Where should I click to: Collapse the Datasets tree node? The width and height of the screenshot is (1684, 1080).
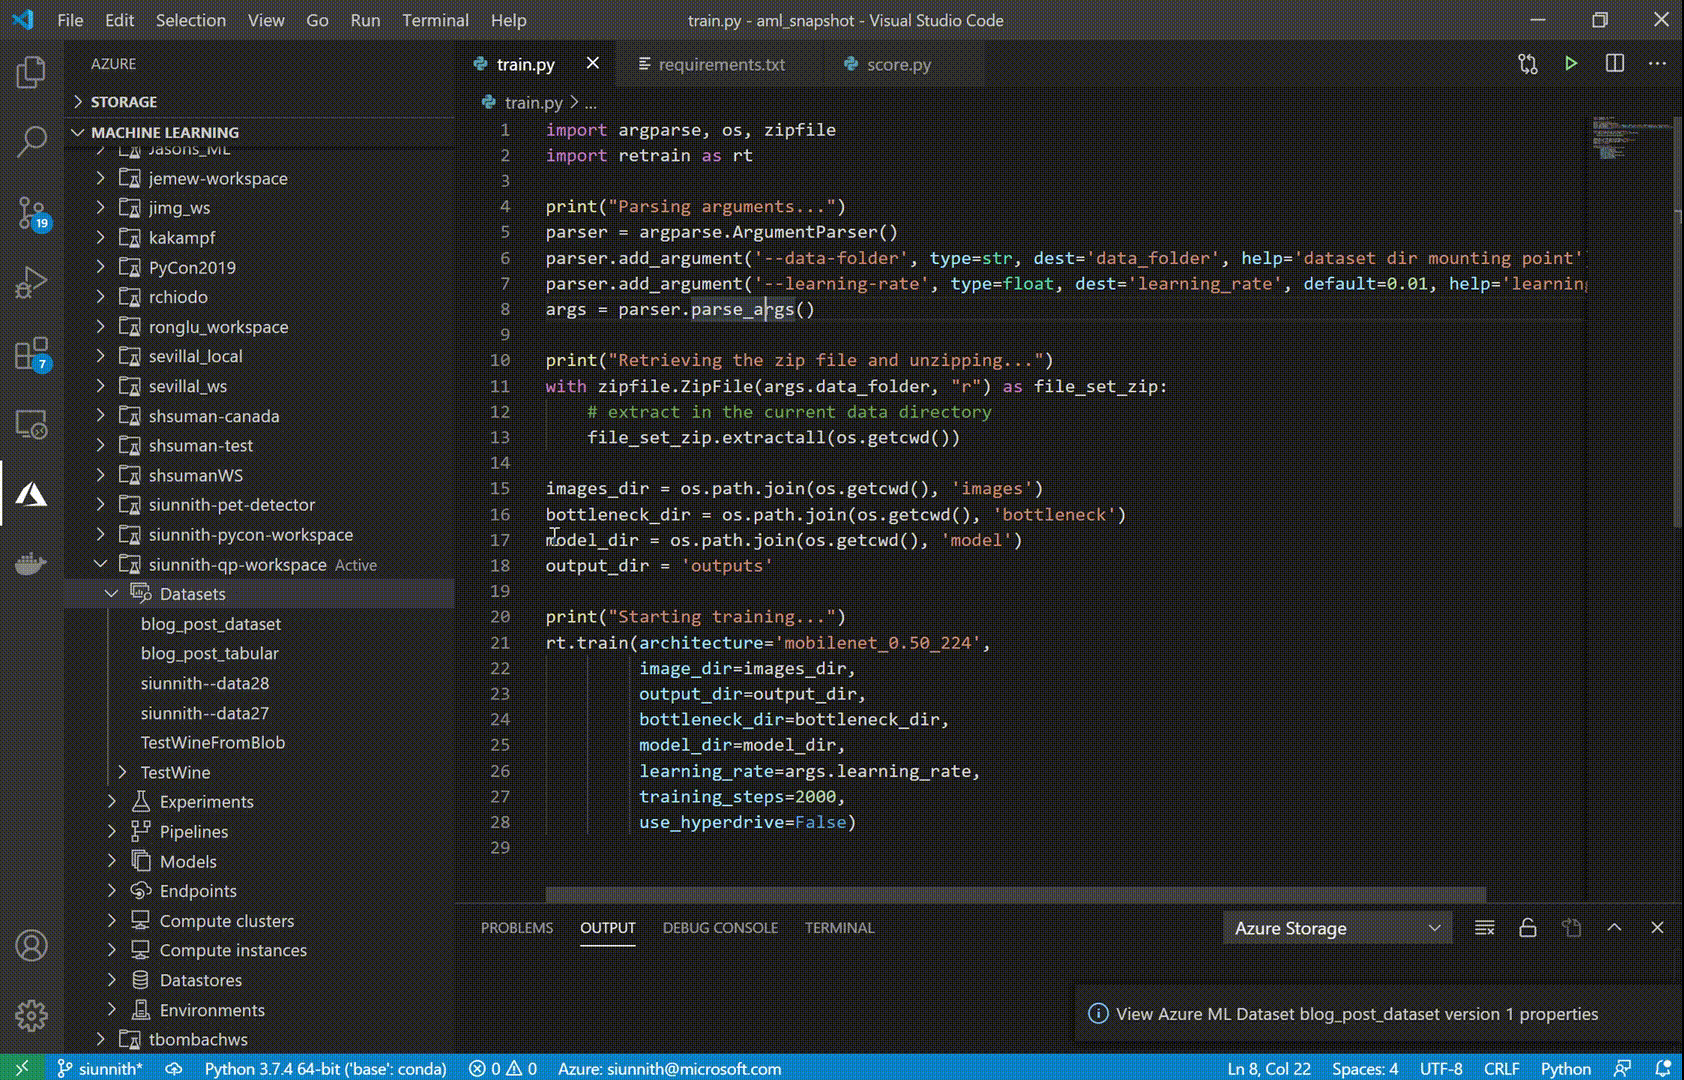pyautogui.click(x=112, y=594)
